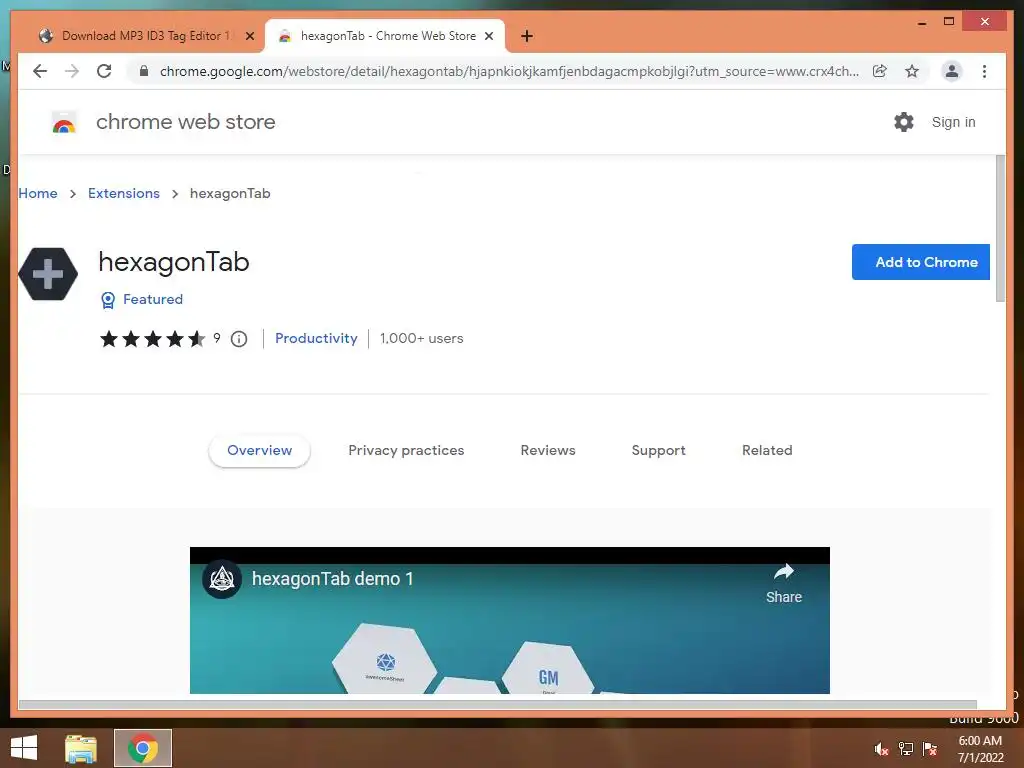
Task: Go to Extensions in the breadcrumb
Action: click(123, 193)
